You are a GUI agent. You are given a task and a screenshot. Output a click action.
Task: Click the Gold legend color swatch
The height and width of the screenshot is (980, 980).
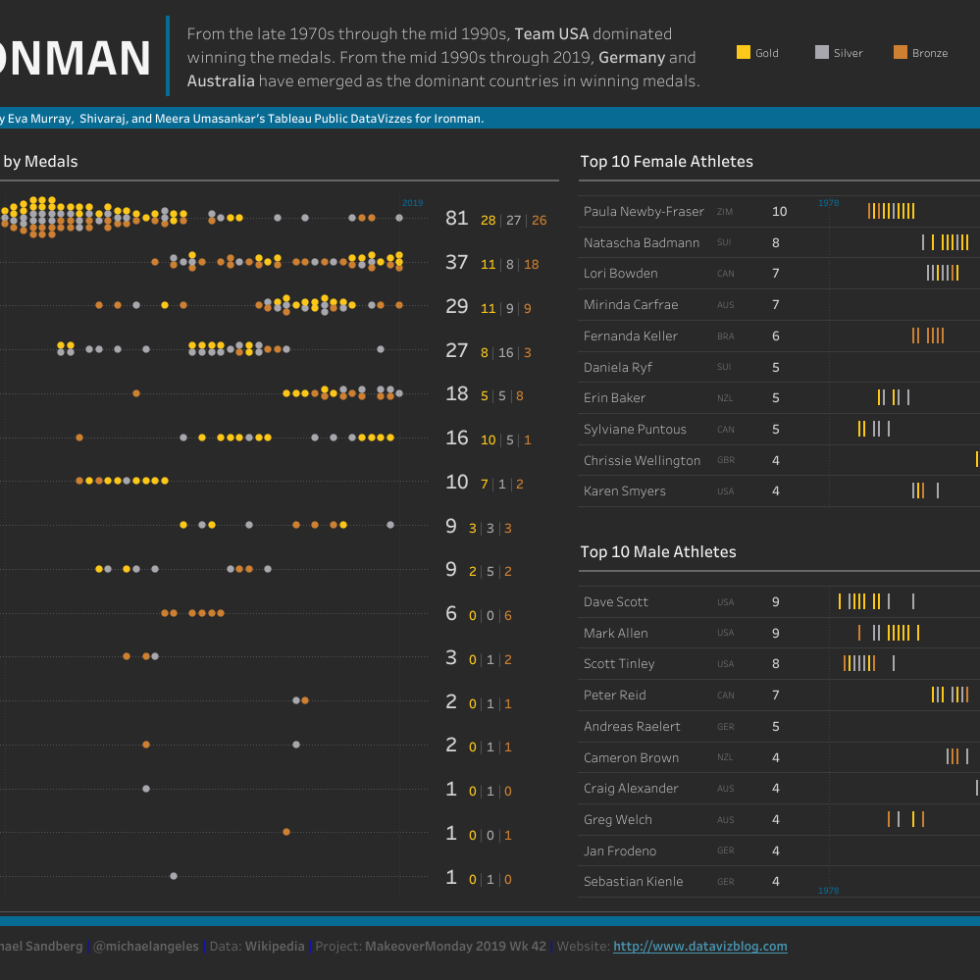[743, 52]
